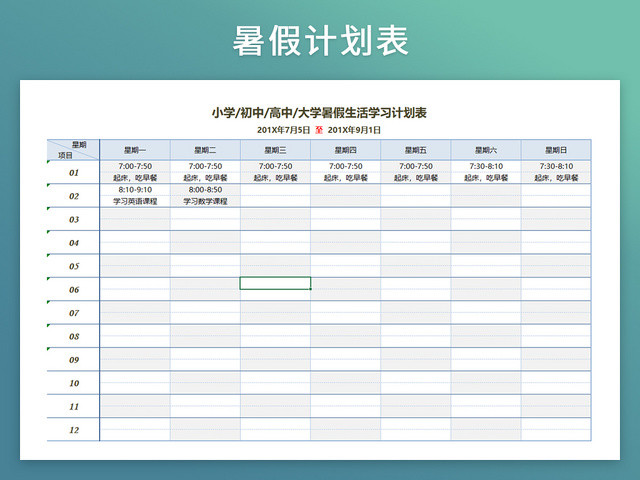
Task: Select the 星期日 column header
Action: click(556, 150)
